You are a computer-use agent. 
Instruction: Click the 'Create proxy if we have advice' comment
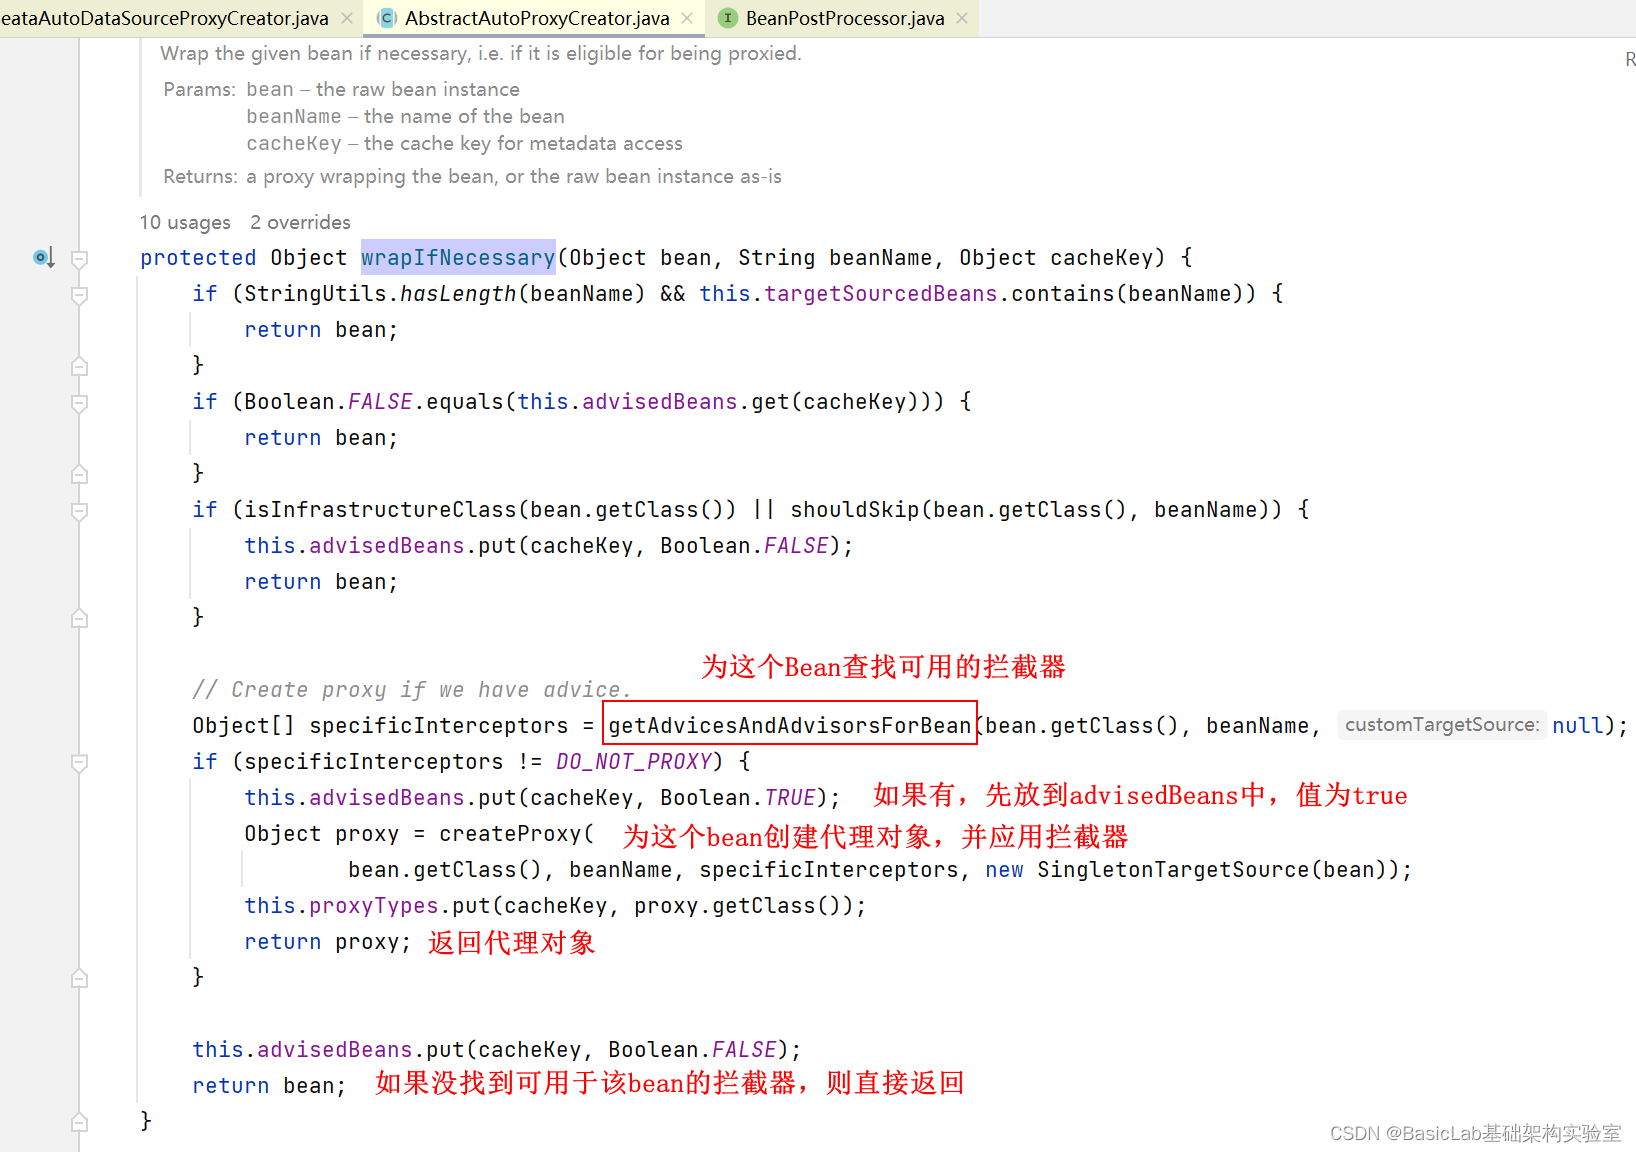[412, 690]
